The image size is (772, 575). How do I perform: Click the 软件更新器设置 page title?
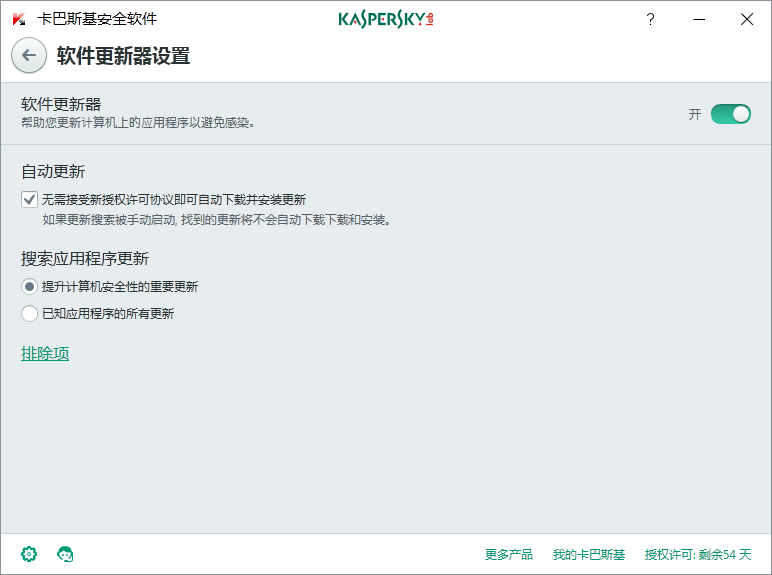pos(123,56)
